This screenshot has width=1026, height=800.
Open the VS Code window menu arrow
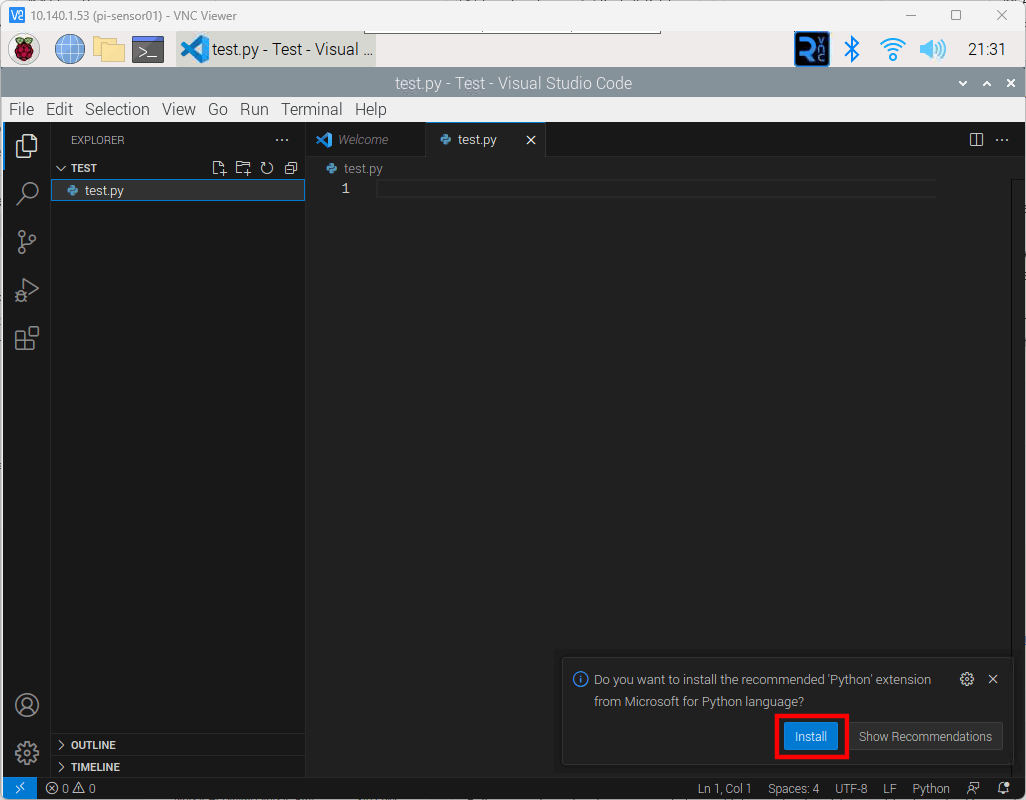point(963,83)
